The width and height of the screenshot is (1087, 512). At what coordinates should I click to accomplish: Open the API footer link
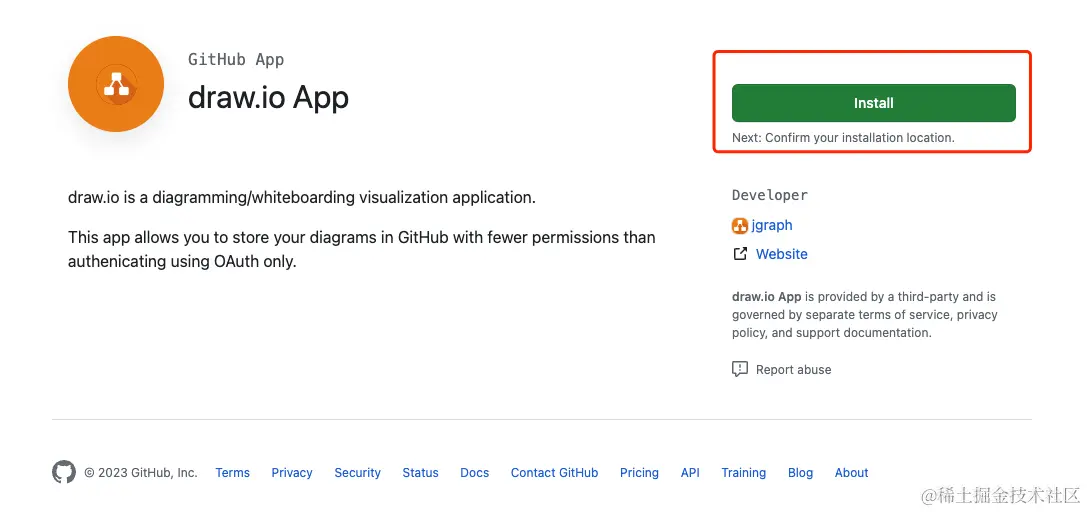tap(690, 473)
